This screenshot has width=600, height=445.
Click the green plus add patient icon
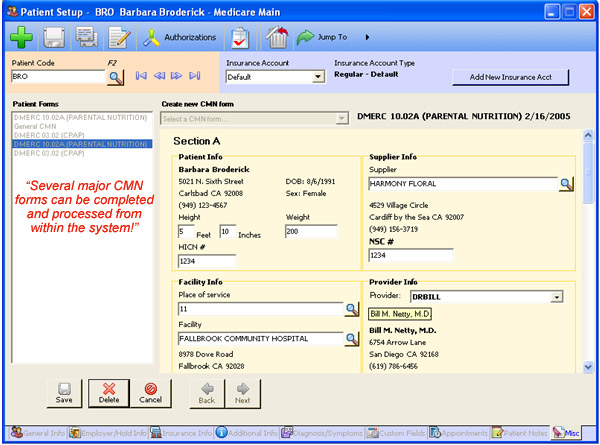pos(22,38)
